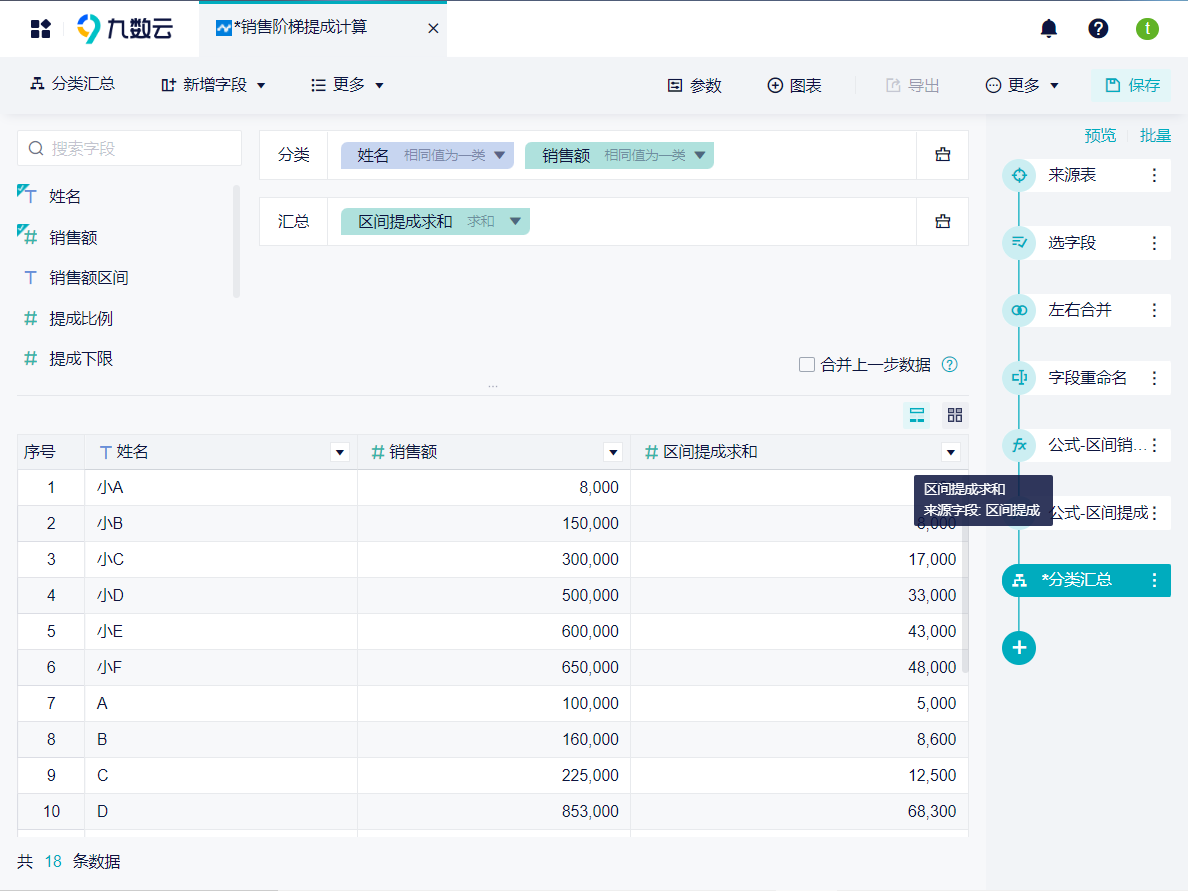Click the add step plus button
1188x891 pixels.
coord(1019,647)
